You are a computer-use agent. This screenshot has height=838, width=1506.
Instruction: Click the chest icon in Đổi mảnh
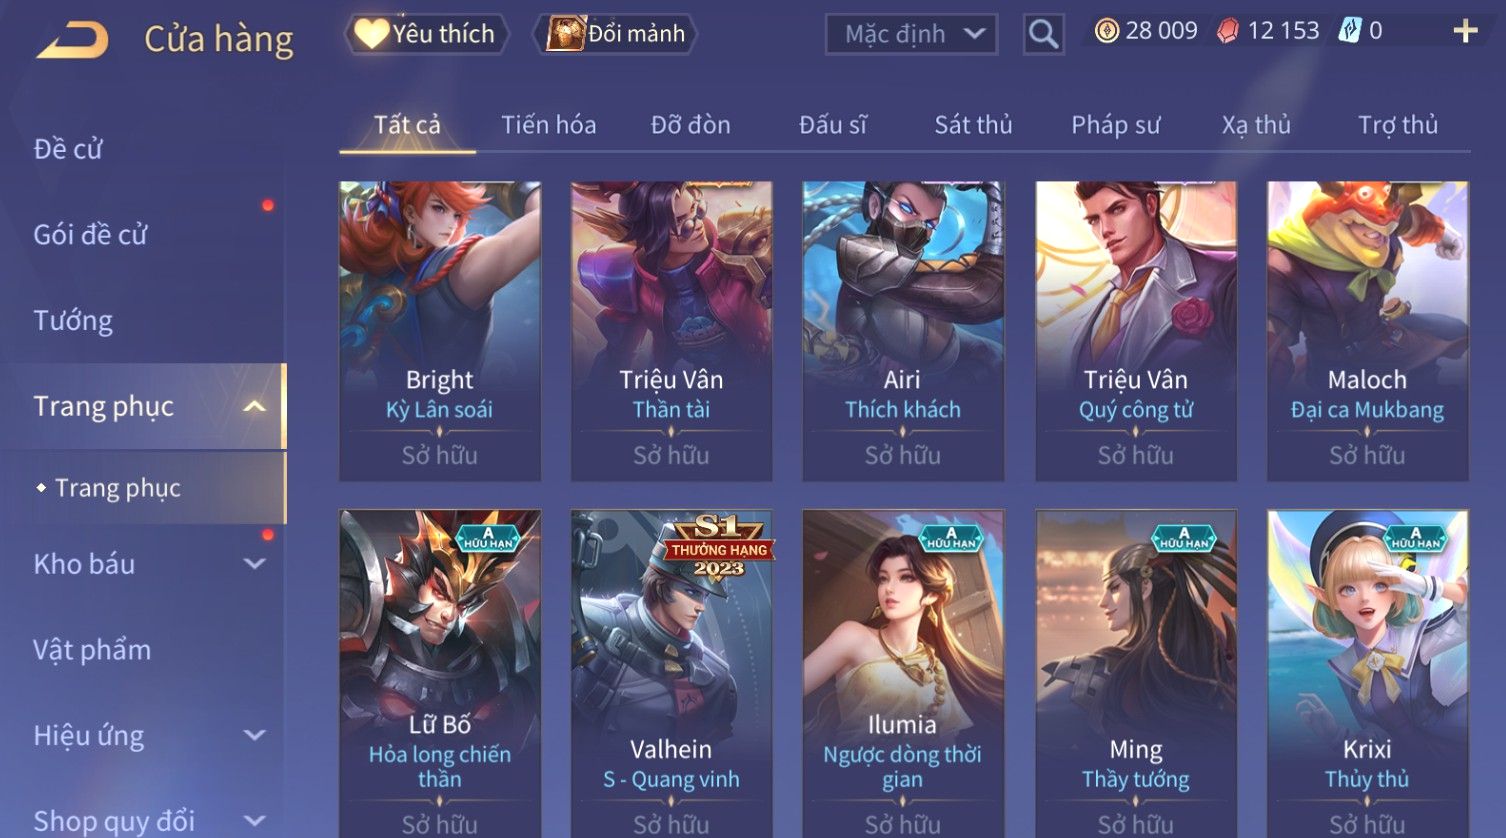coord(566,33)
